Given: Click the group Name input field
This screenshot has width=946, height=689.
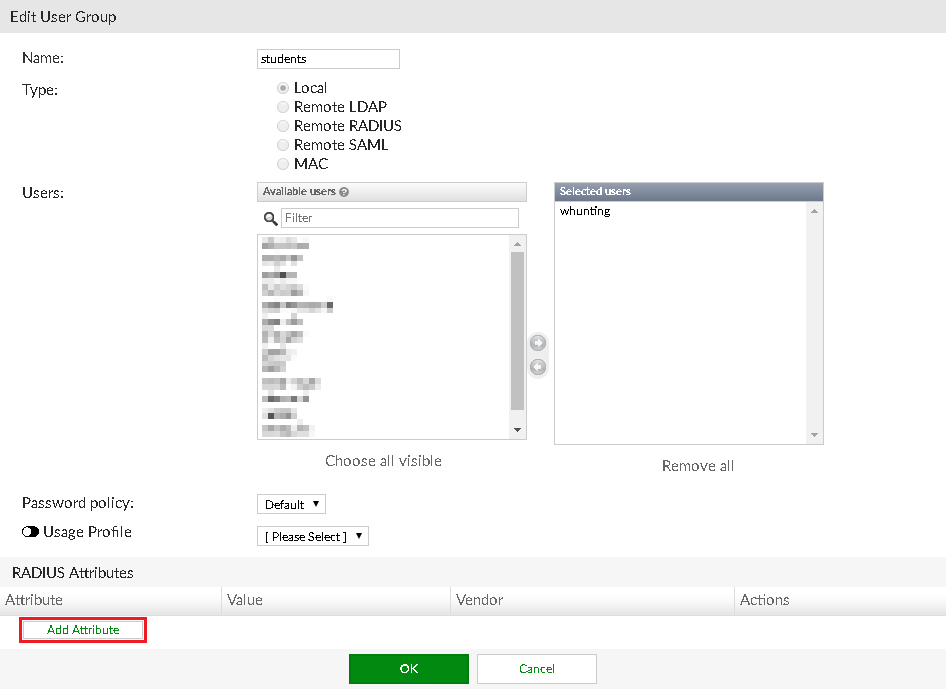Looking at the screenshot, I should point(328,59).
